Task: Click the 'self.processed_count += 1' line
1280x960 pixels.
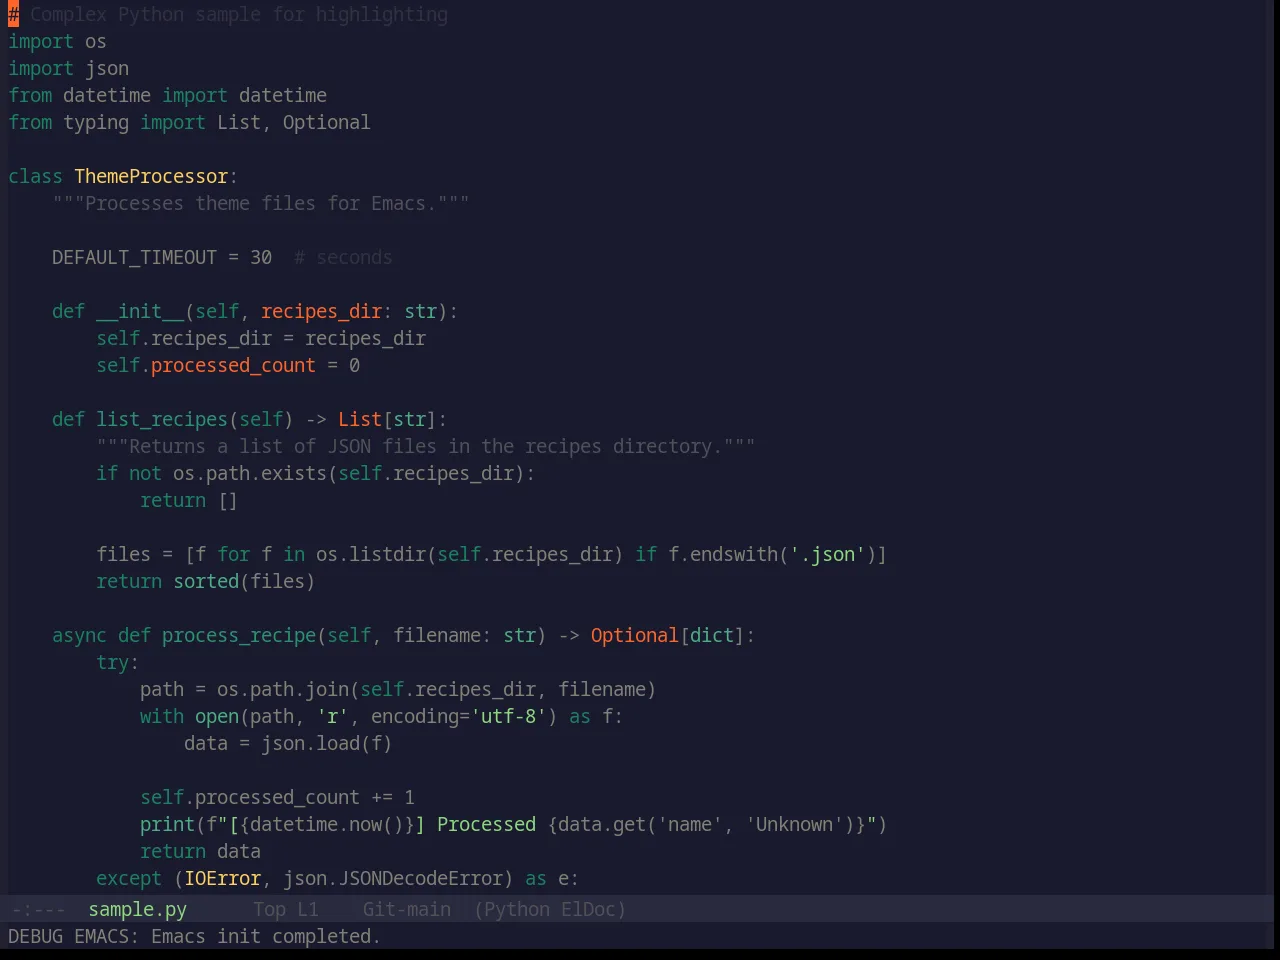Action: point(277,797)
